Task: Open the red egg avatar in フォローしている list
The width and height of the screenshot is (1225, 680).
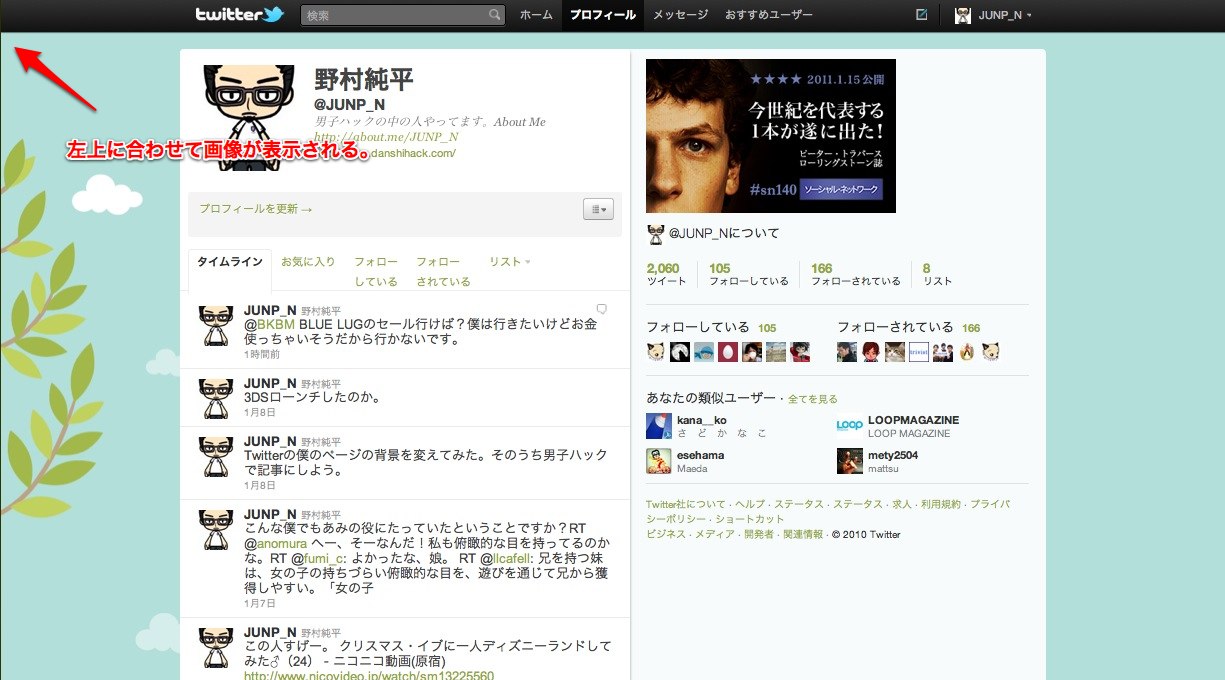Action: tap(728, 351)
